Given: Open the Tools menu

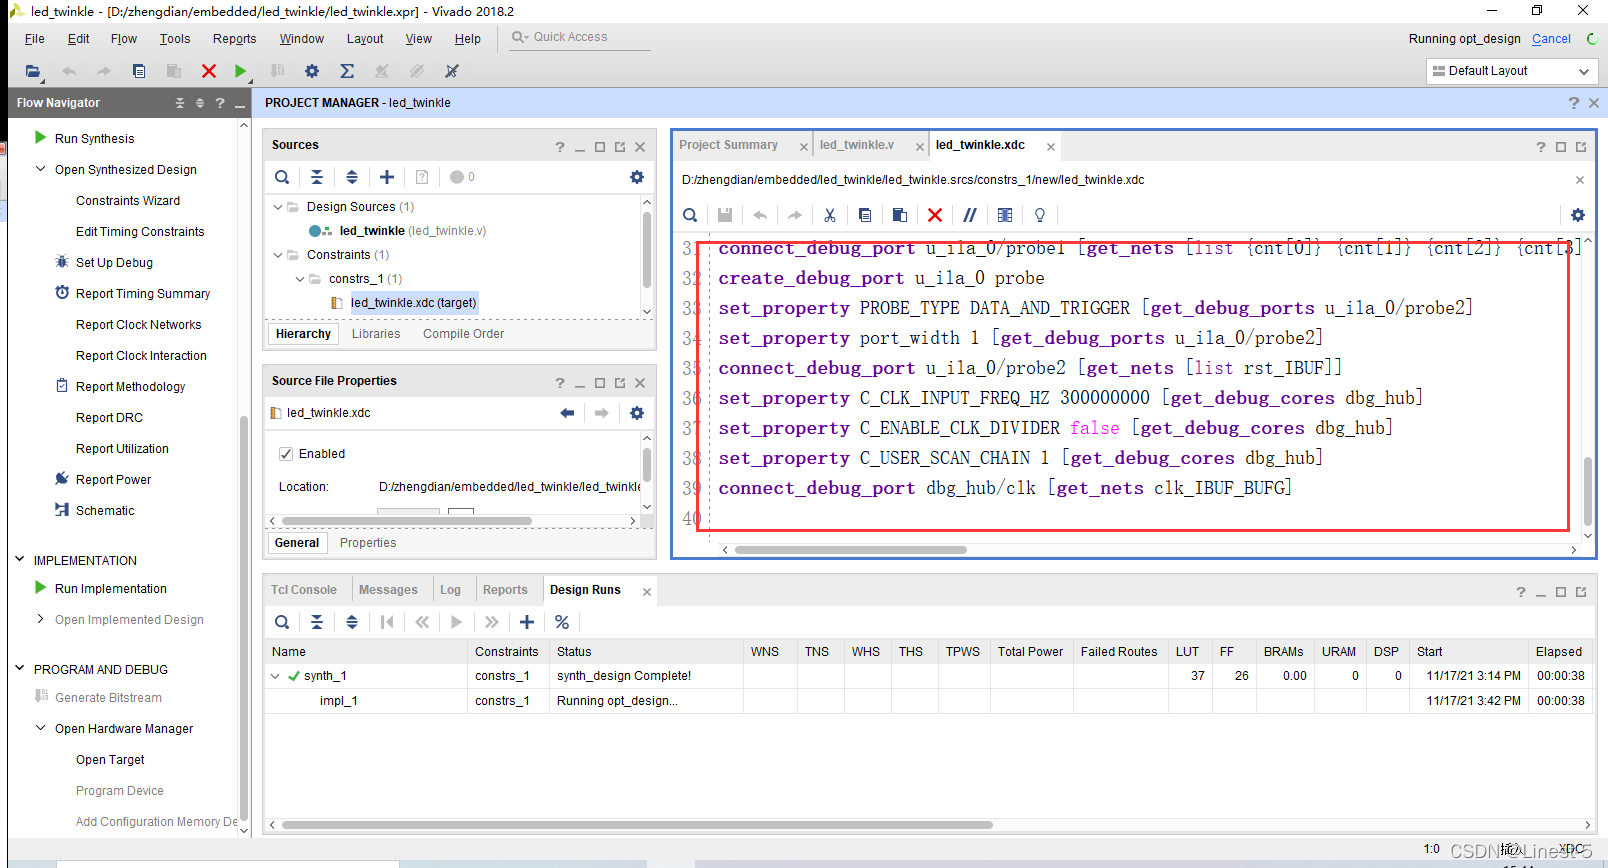Looking at the screenshot, I should tap(175, 39).
